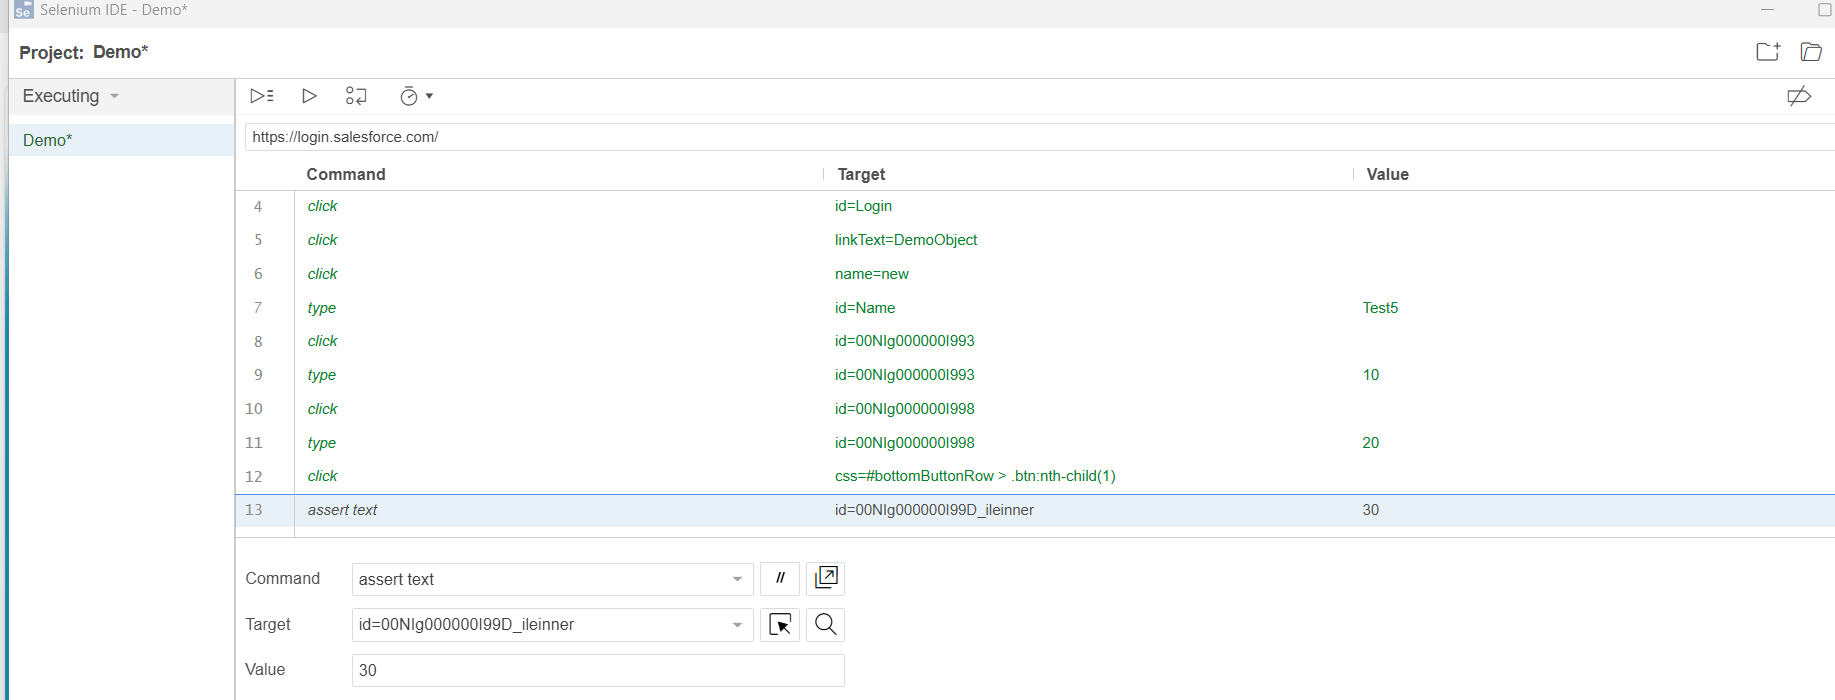
Task: Click the Project name Demo*
Action: point(120,52)
